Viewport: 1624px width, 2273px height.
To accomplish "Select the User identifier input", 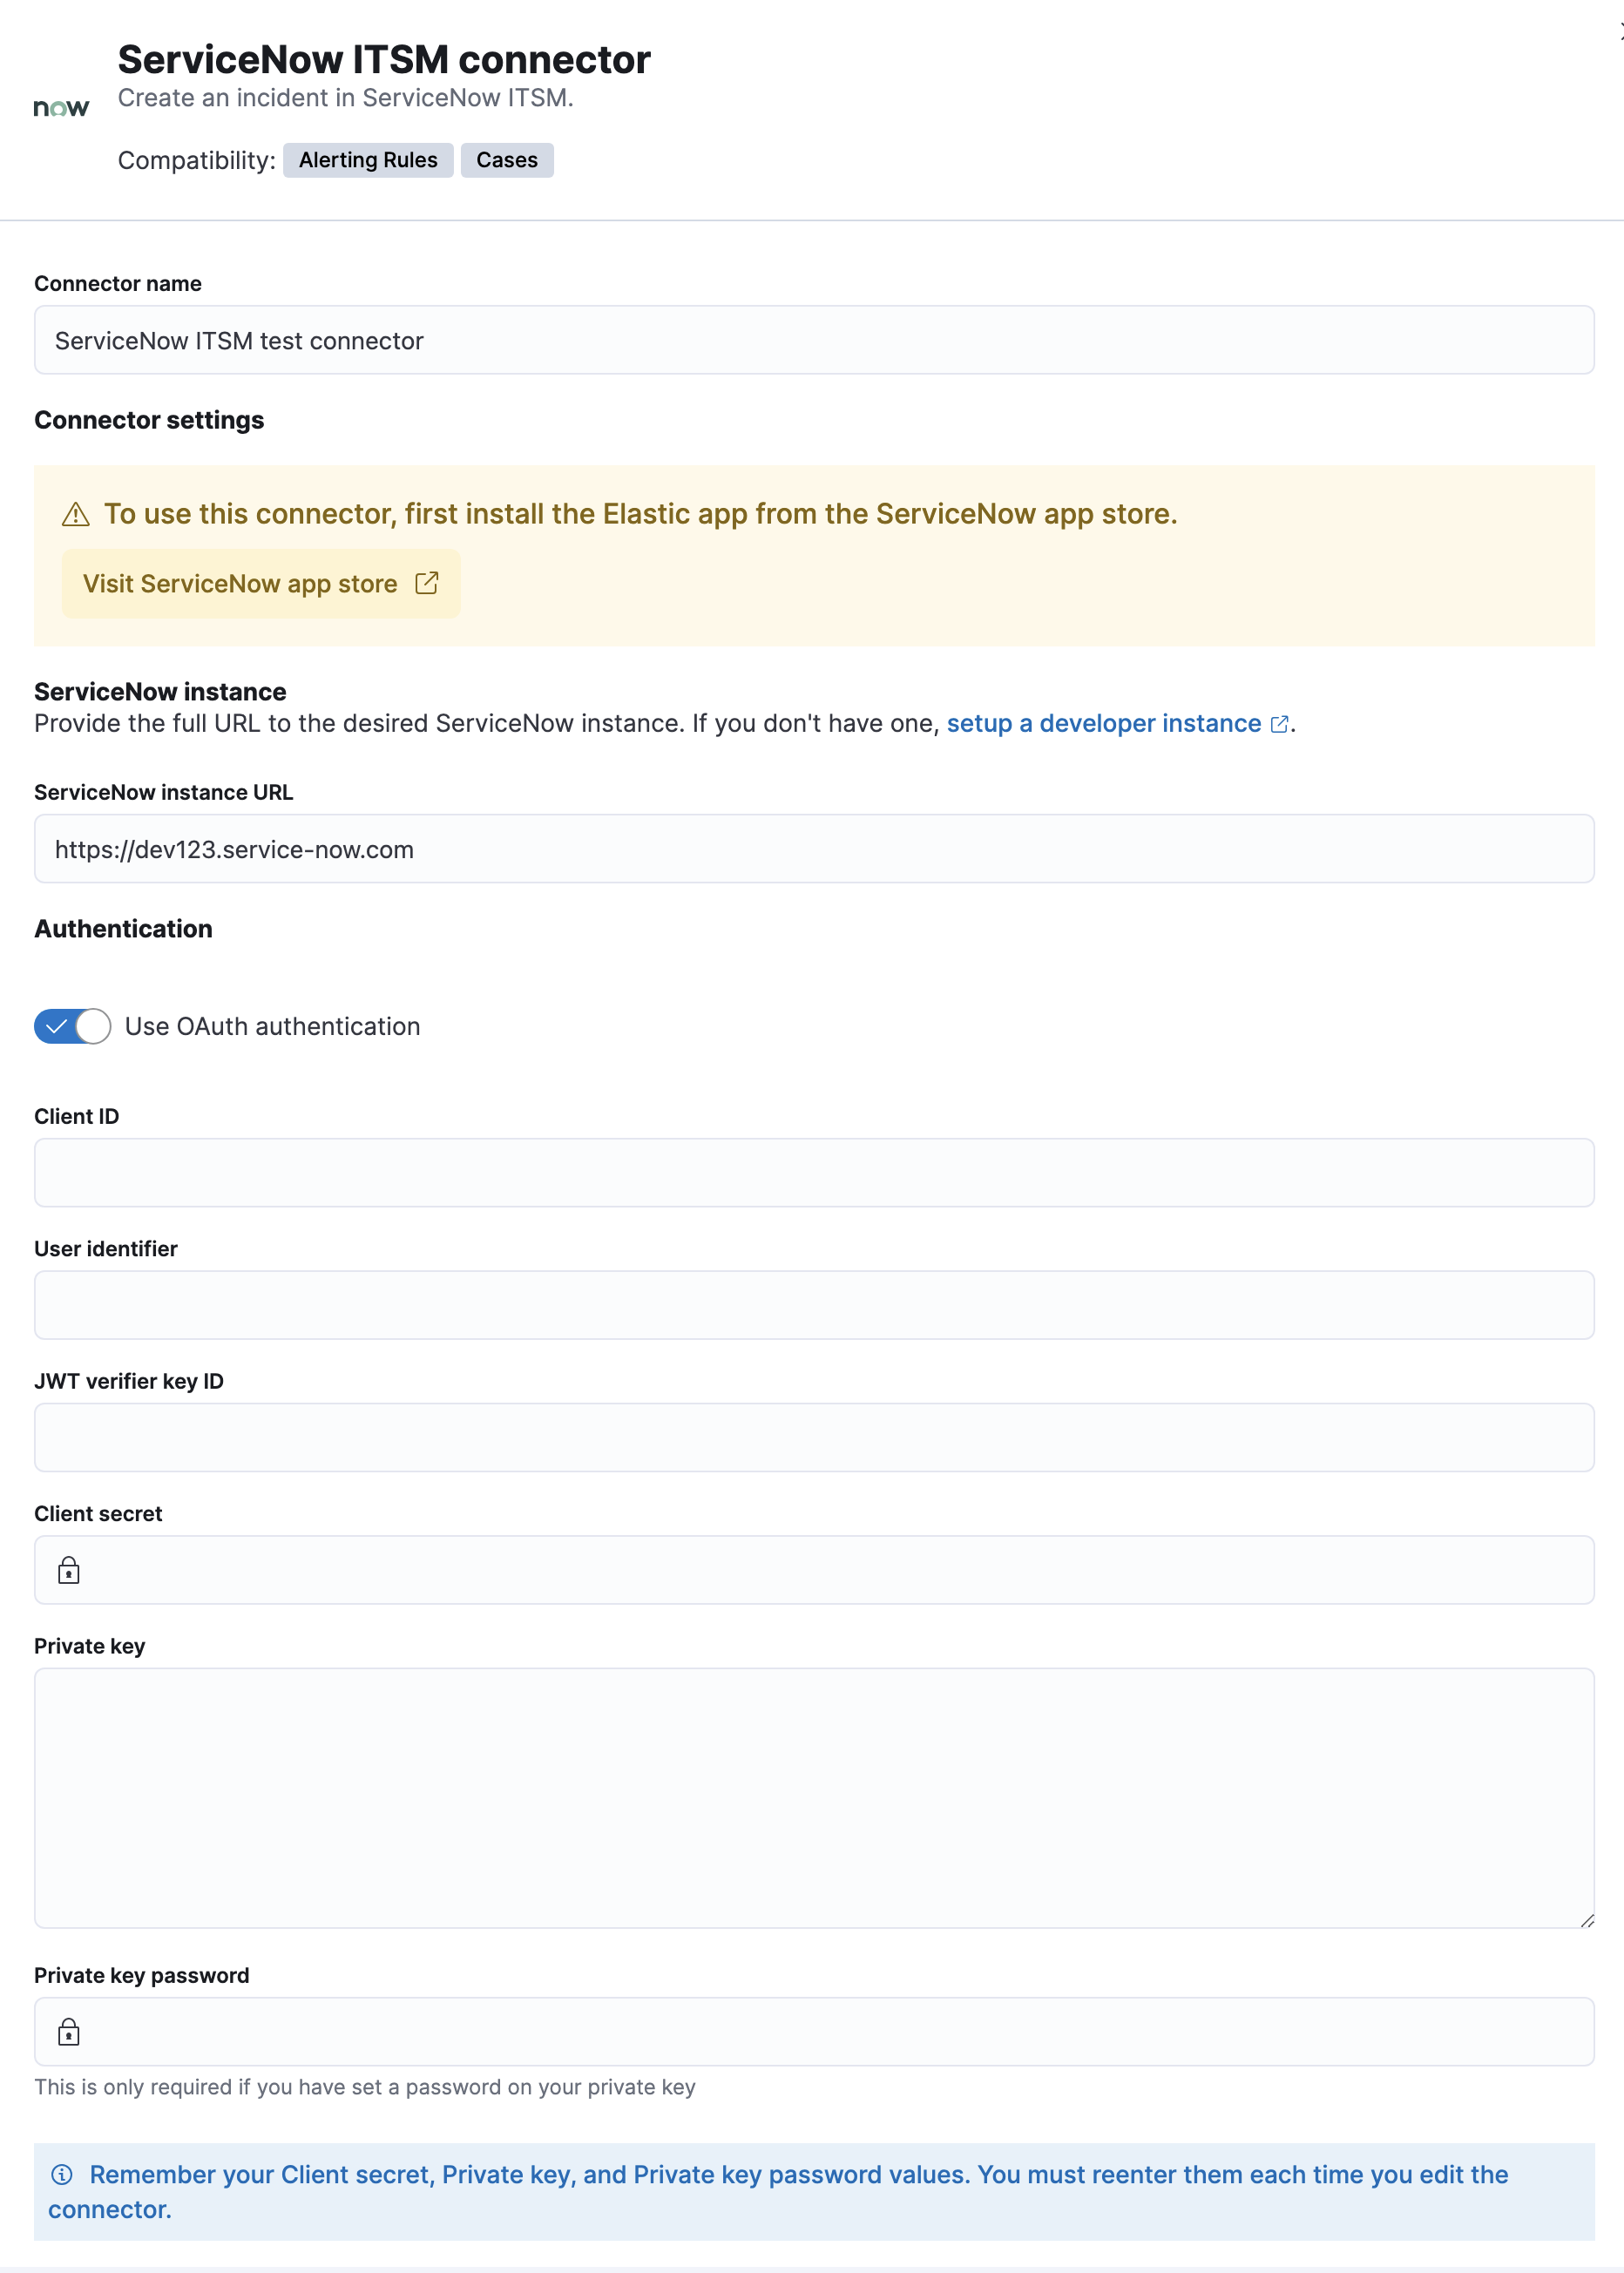I will point(814,1305).
